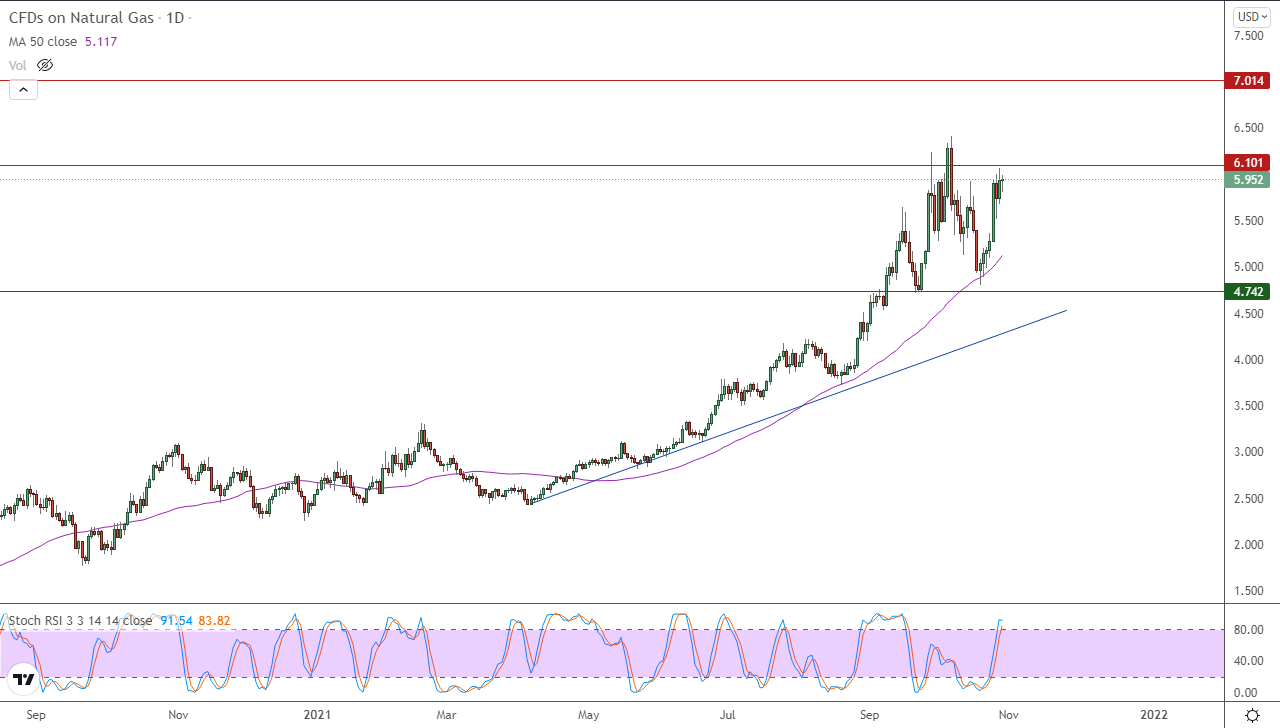Click the Stoch RSI value 83.82
1280x728 pixels.
click(x=215, y=621)
